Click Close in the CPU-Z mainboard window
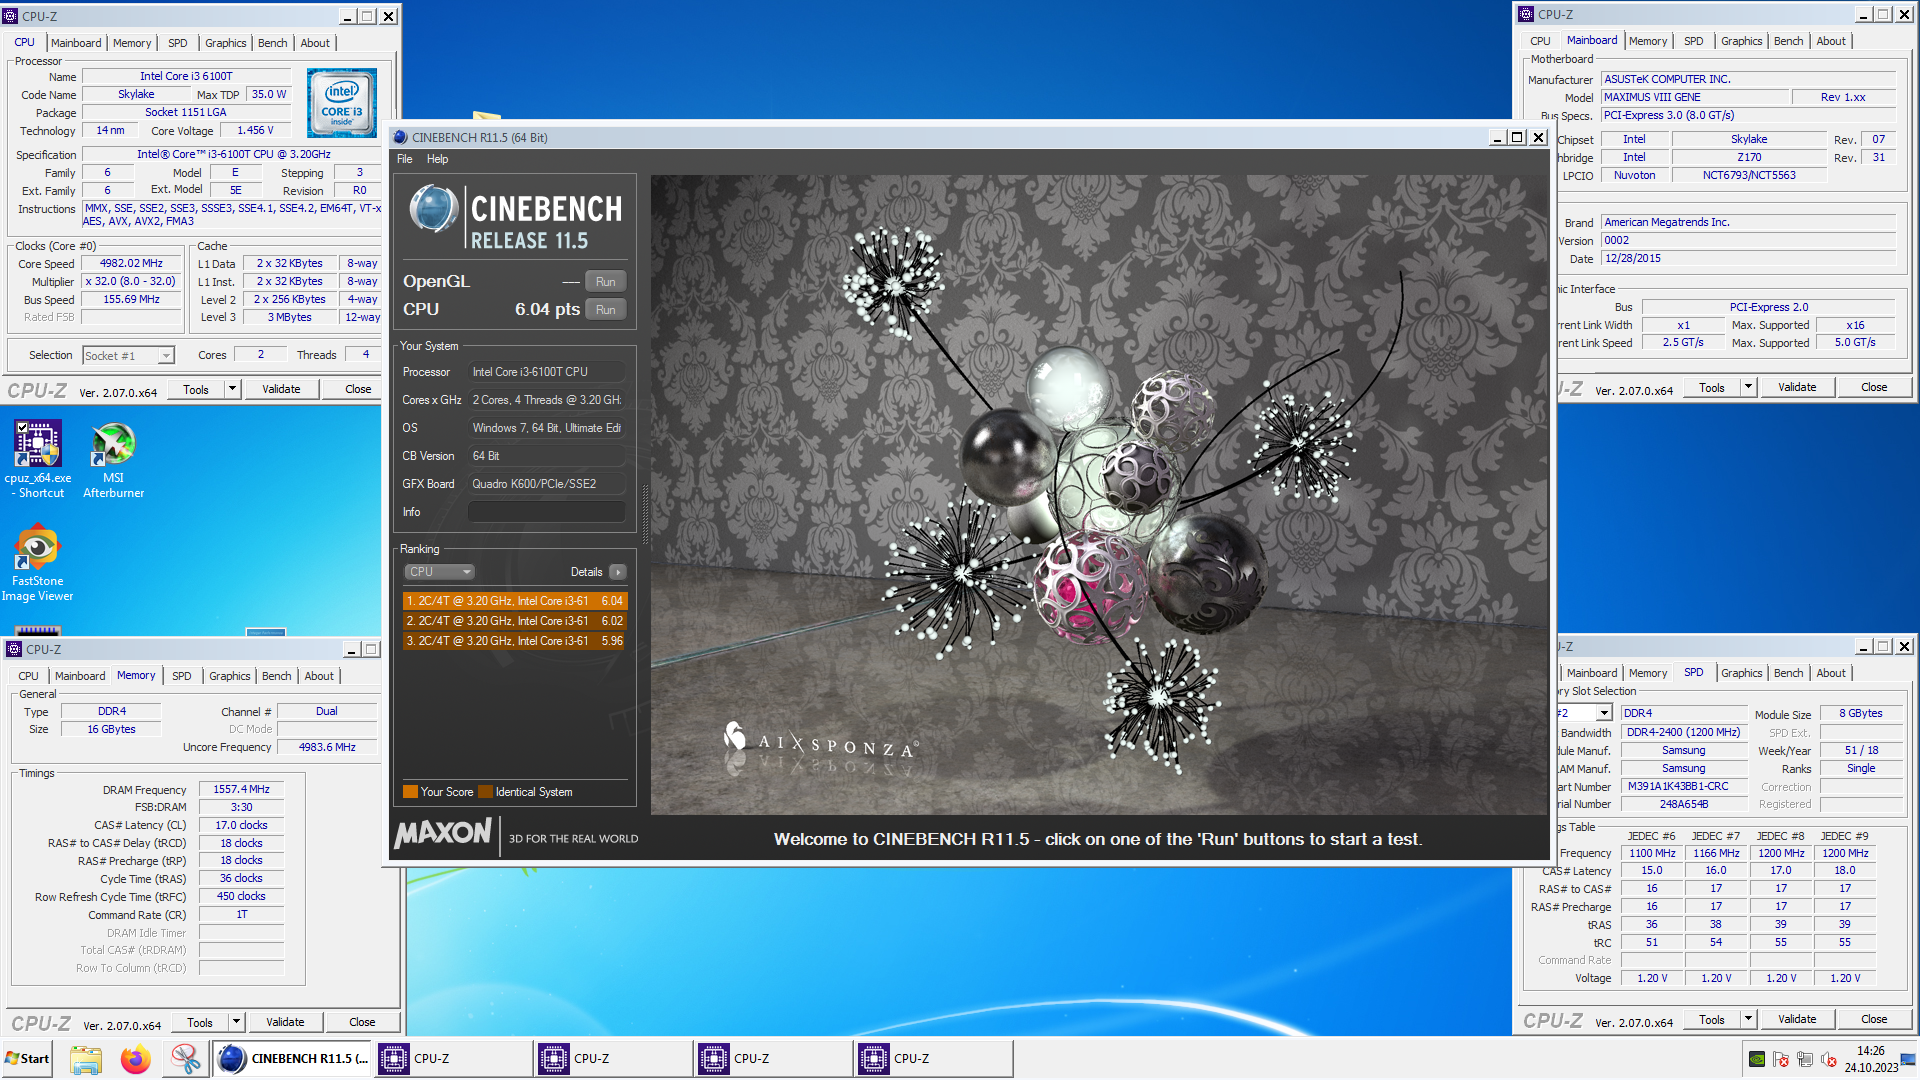Image resolution: width=1920 pixels, height=1080 pixels. (1874, 387)
